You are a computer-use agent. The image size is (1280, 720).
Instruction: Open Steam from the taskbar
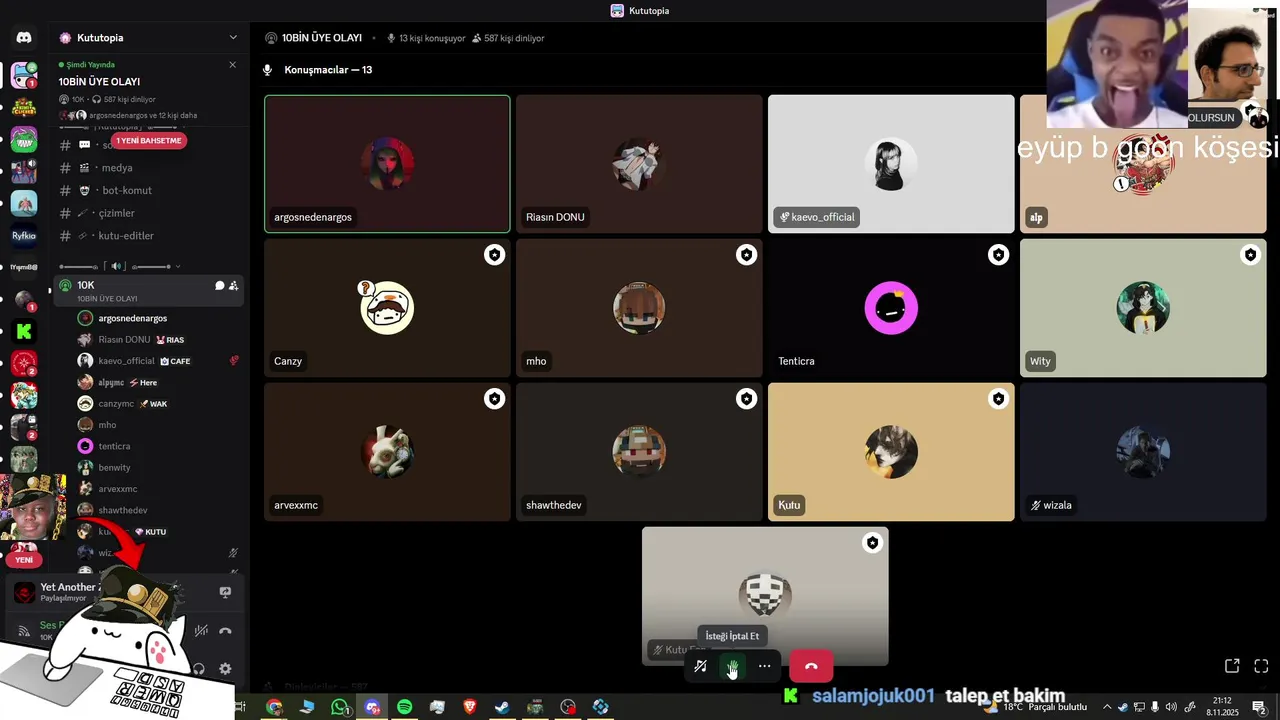pyautogui.click(x=502, y=707)
